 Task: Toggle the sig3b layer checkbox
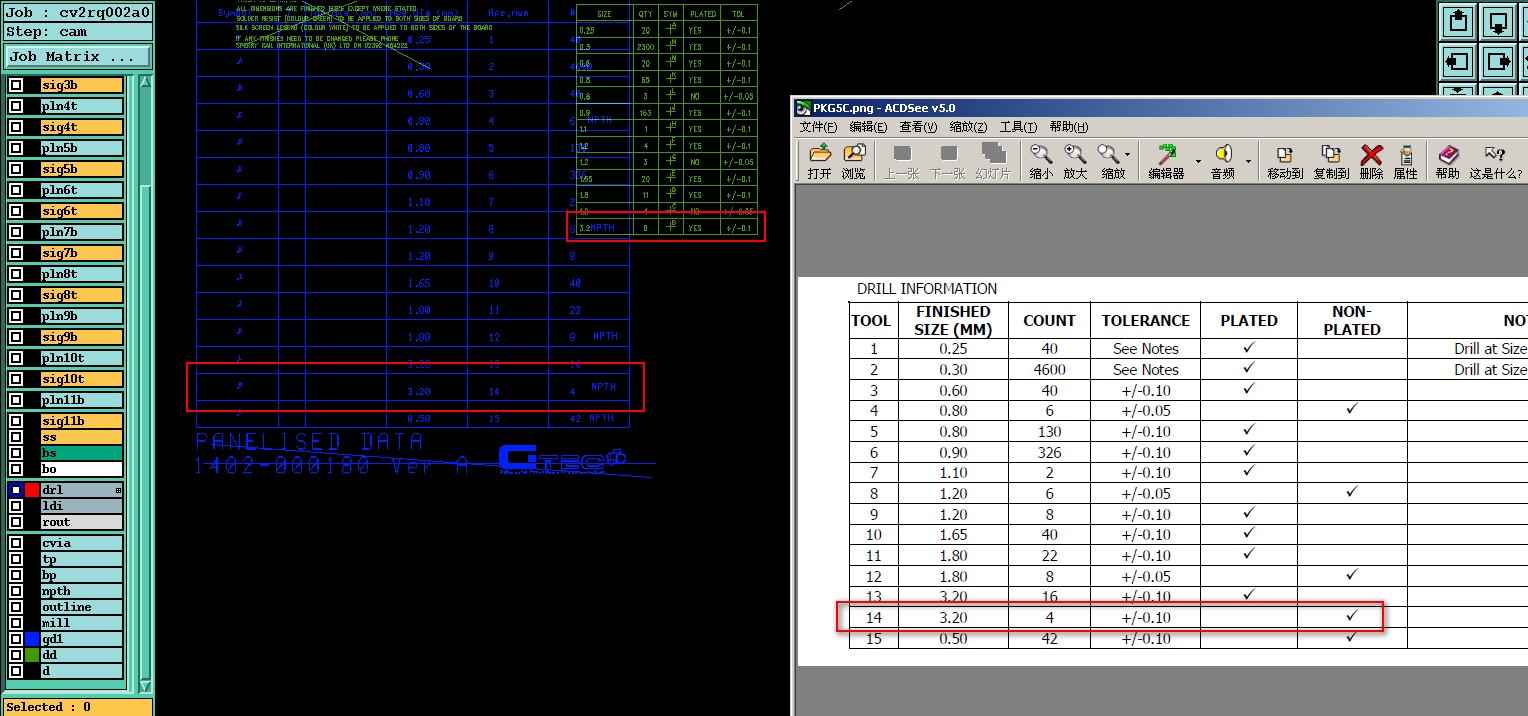pyautogui.click(x=16, y=85)
